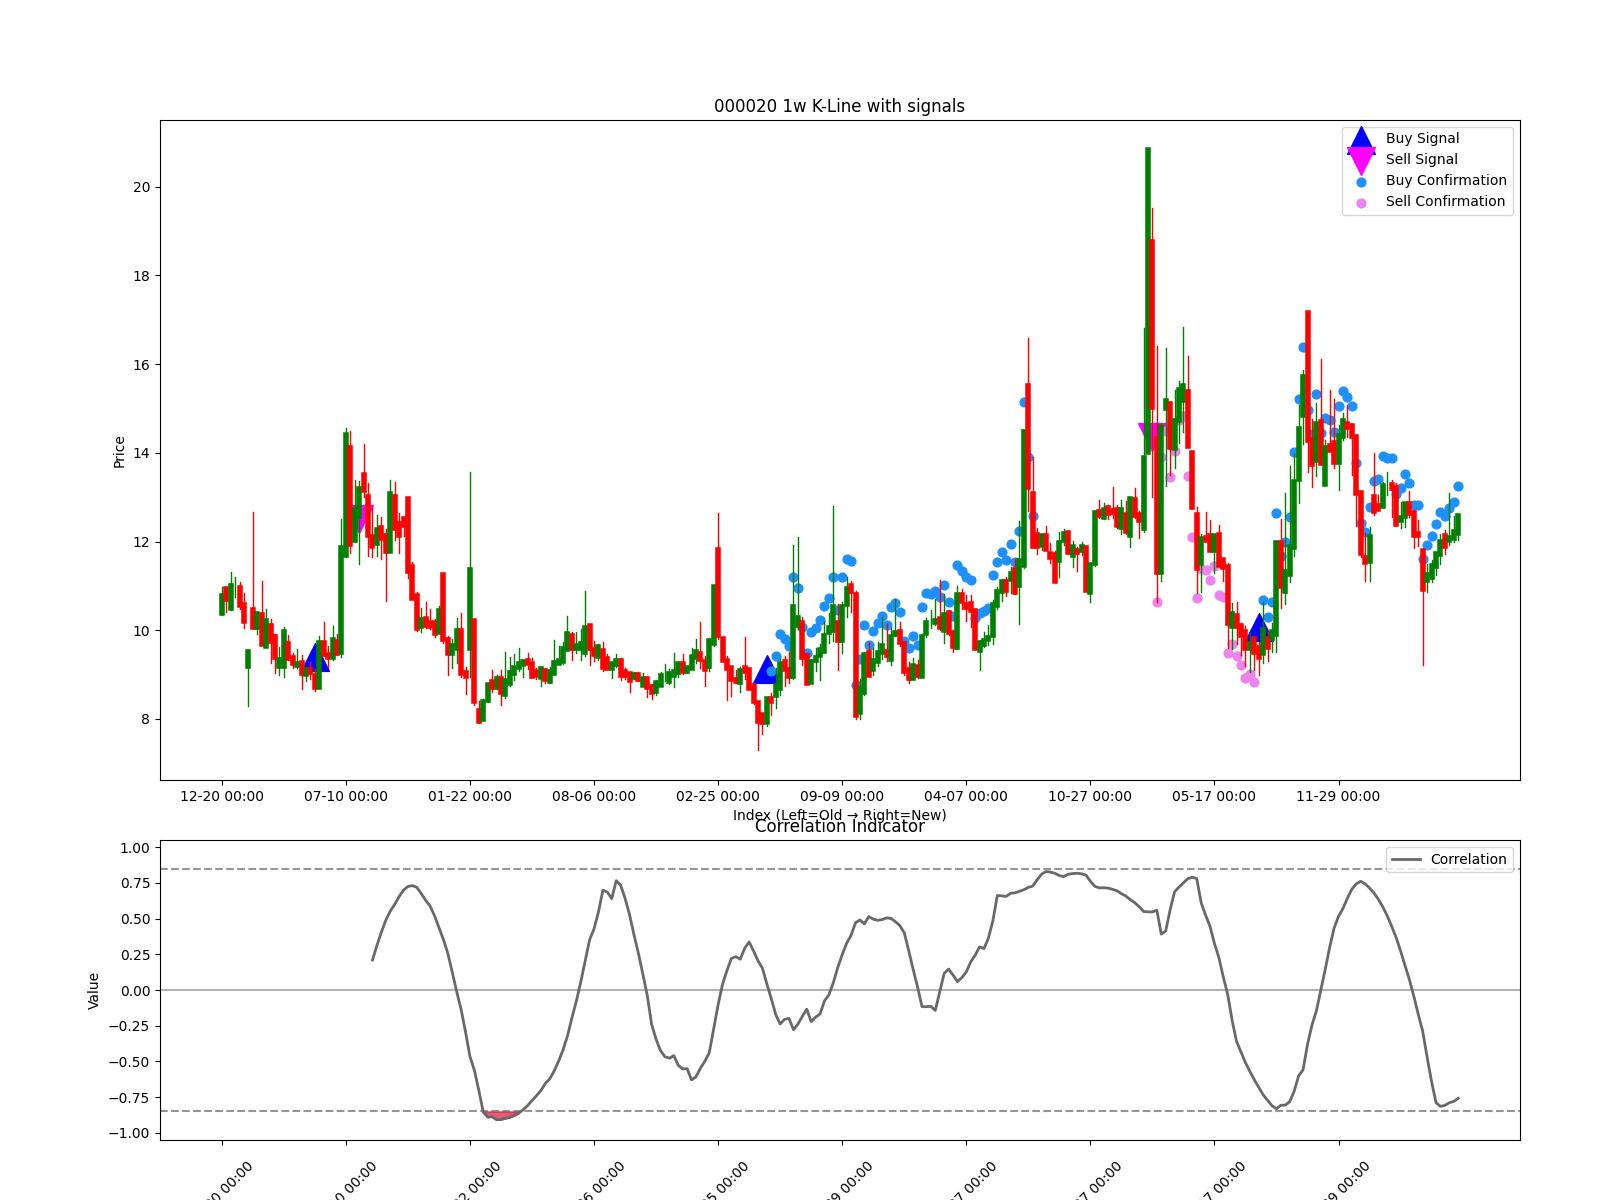Click the 'Buy Signal' legend label
The width and height of the screenshot is (1600, 1200).
(1422, 139)
